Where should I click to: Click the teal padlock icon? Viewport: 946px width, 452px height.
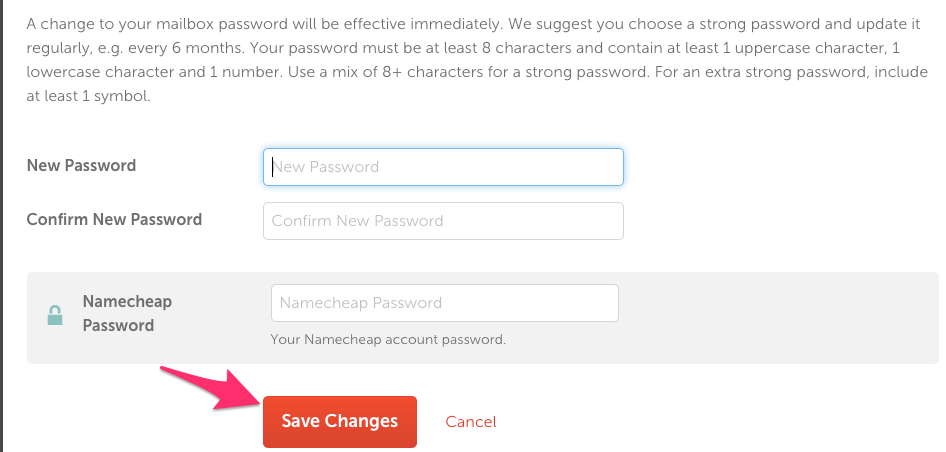coord(55,316)
